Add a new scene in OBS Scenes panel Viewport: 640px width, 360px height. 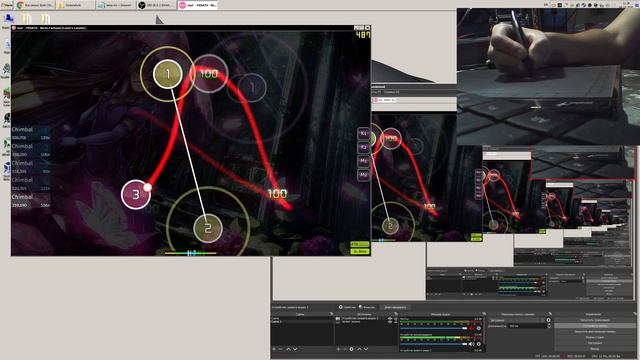(x=273, y=349)
